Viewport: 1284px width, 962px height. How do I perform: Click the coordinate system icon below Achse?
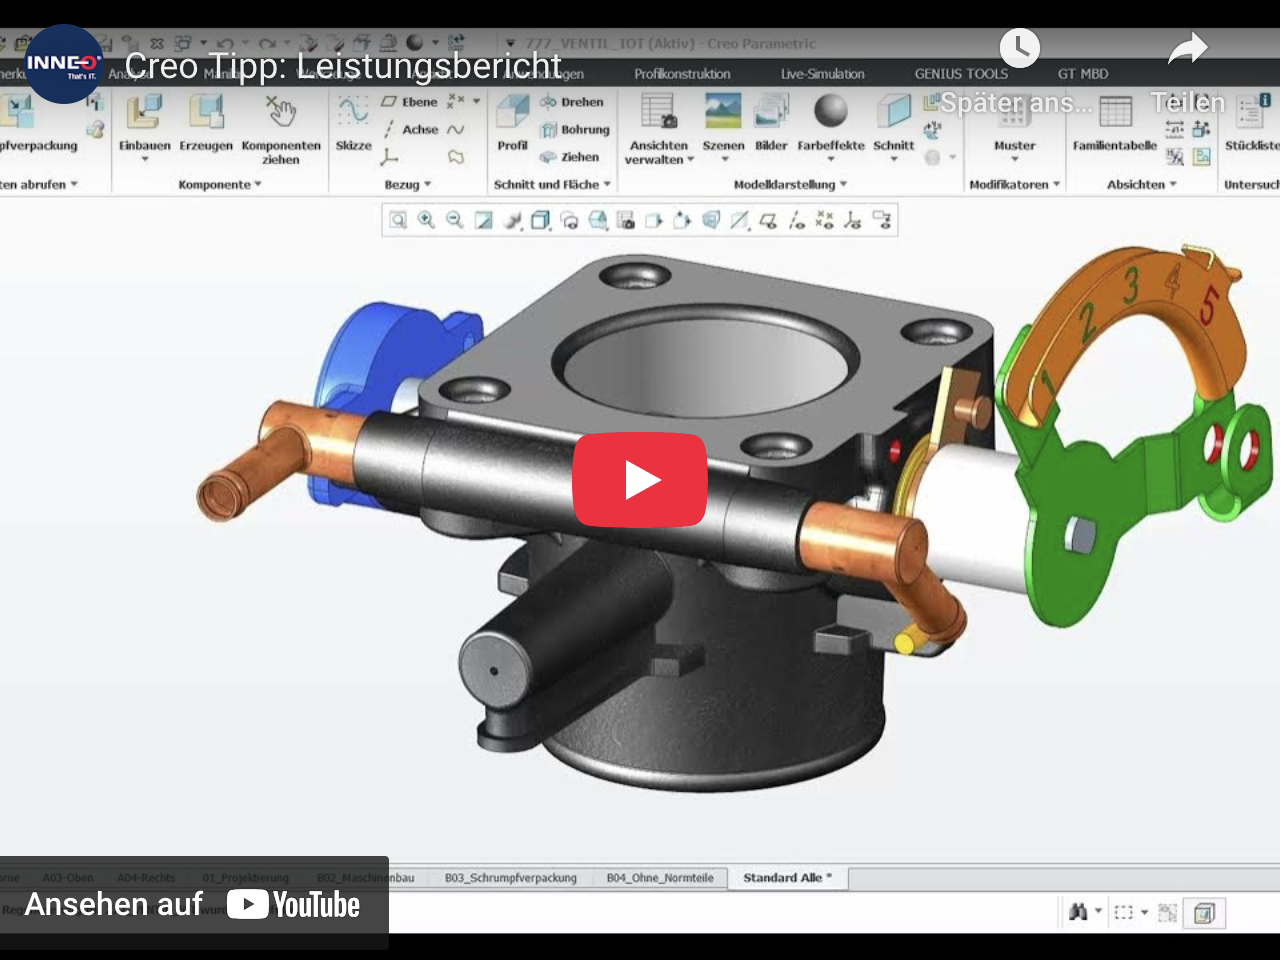click(389, 157)
